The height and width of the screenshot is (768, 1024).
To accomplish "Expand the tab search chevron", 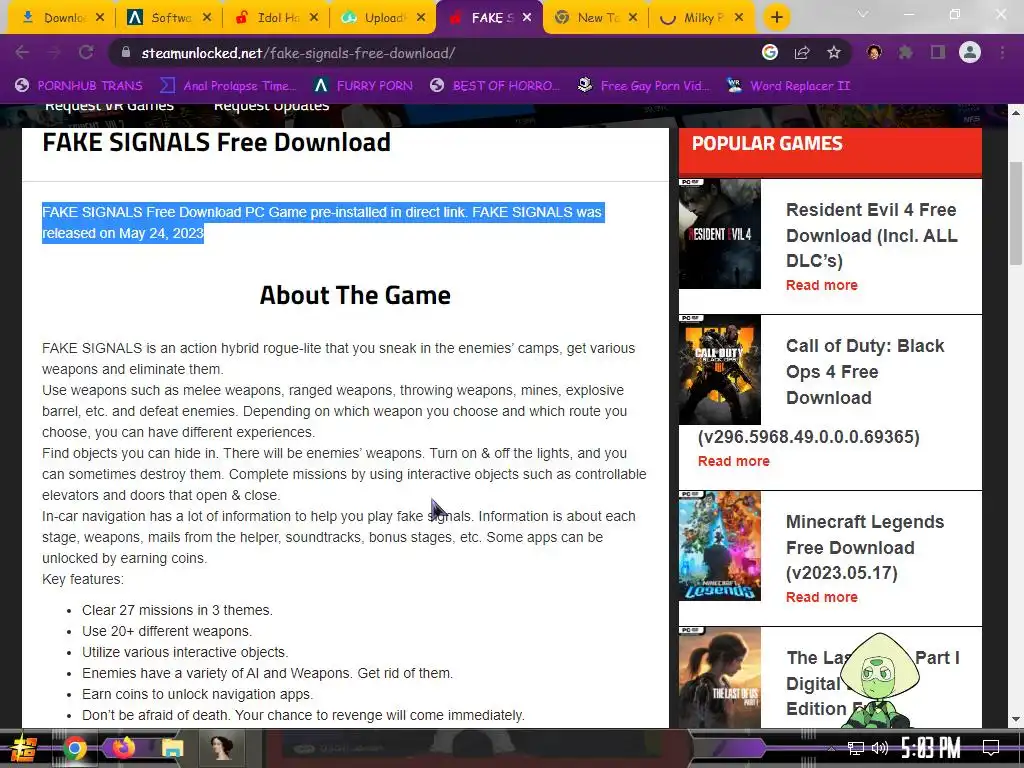I will (863, 14).
